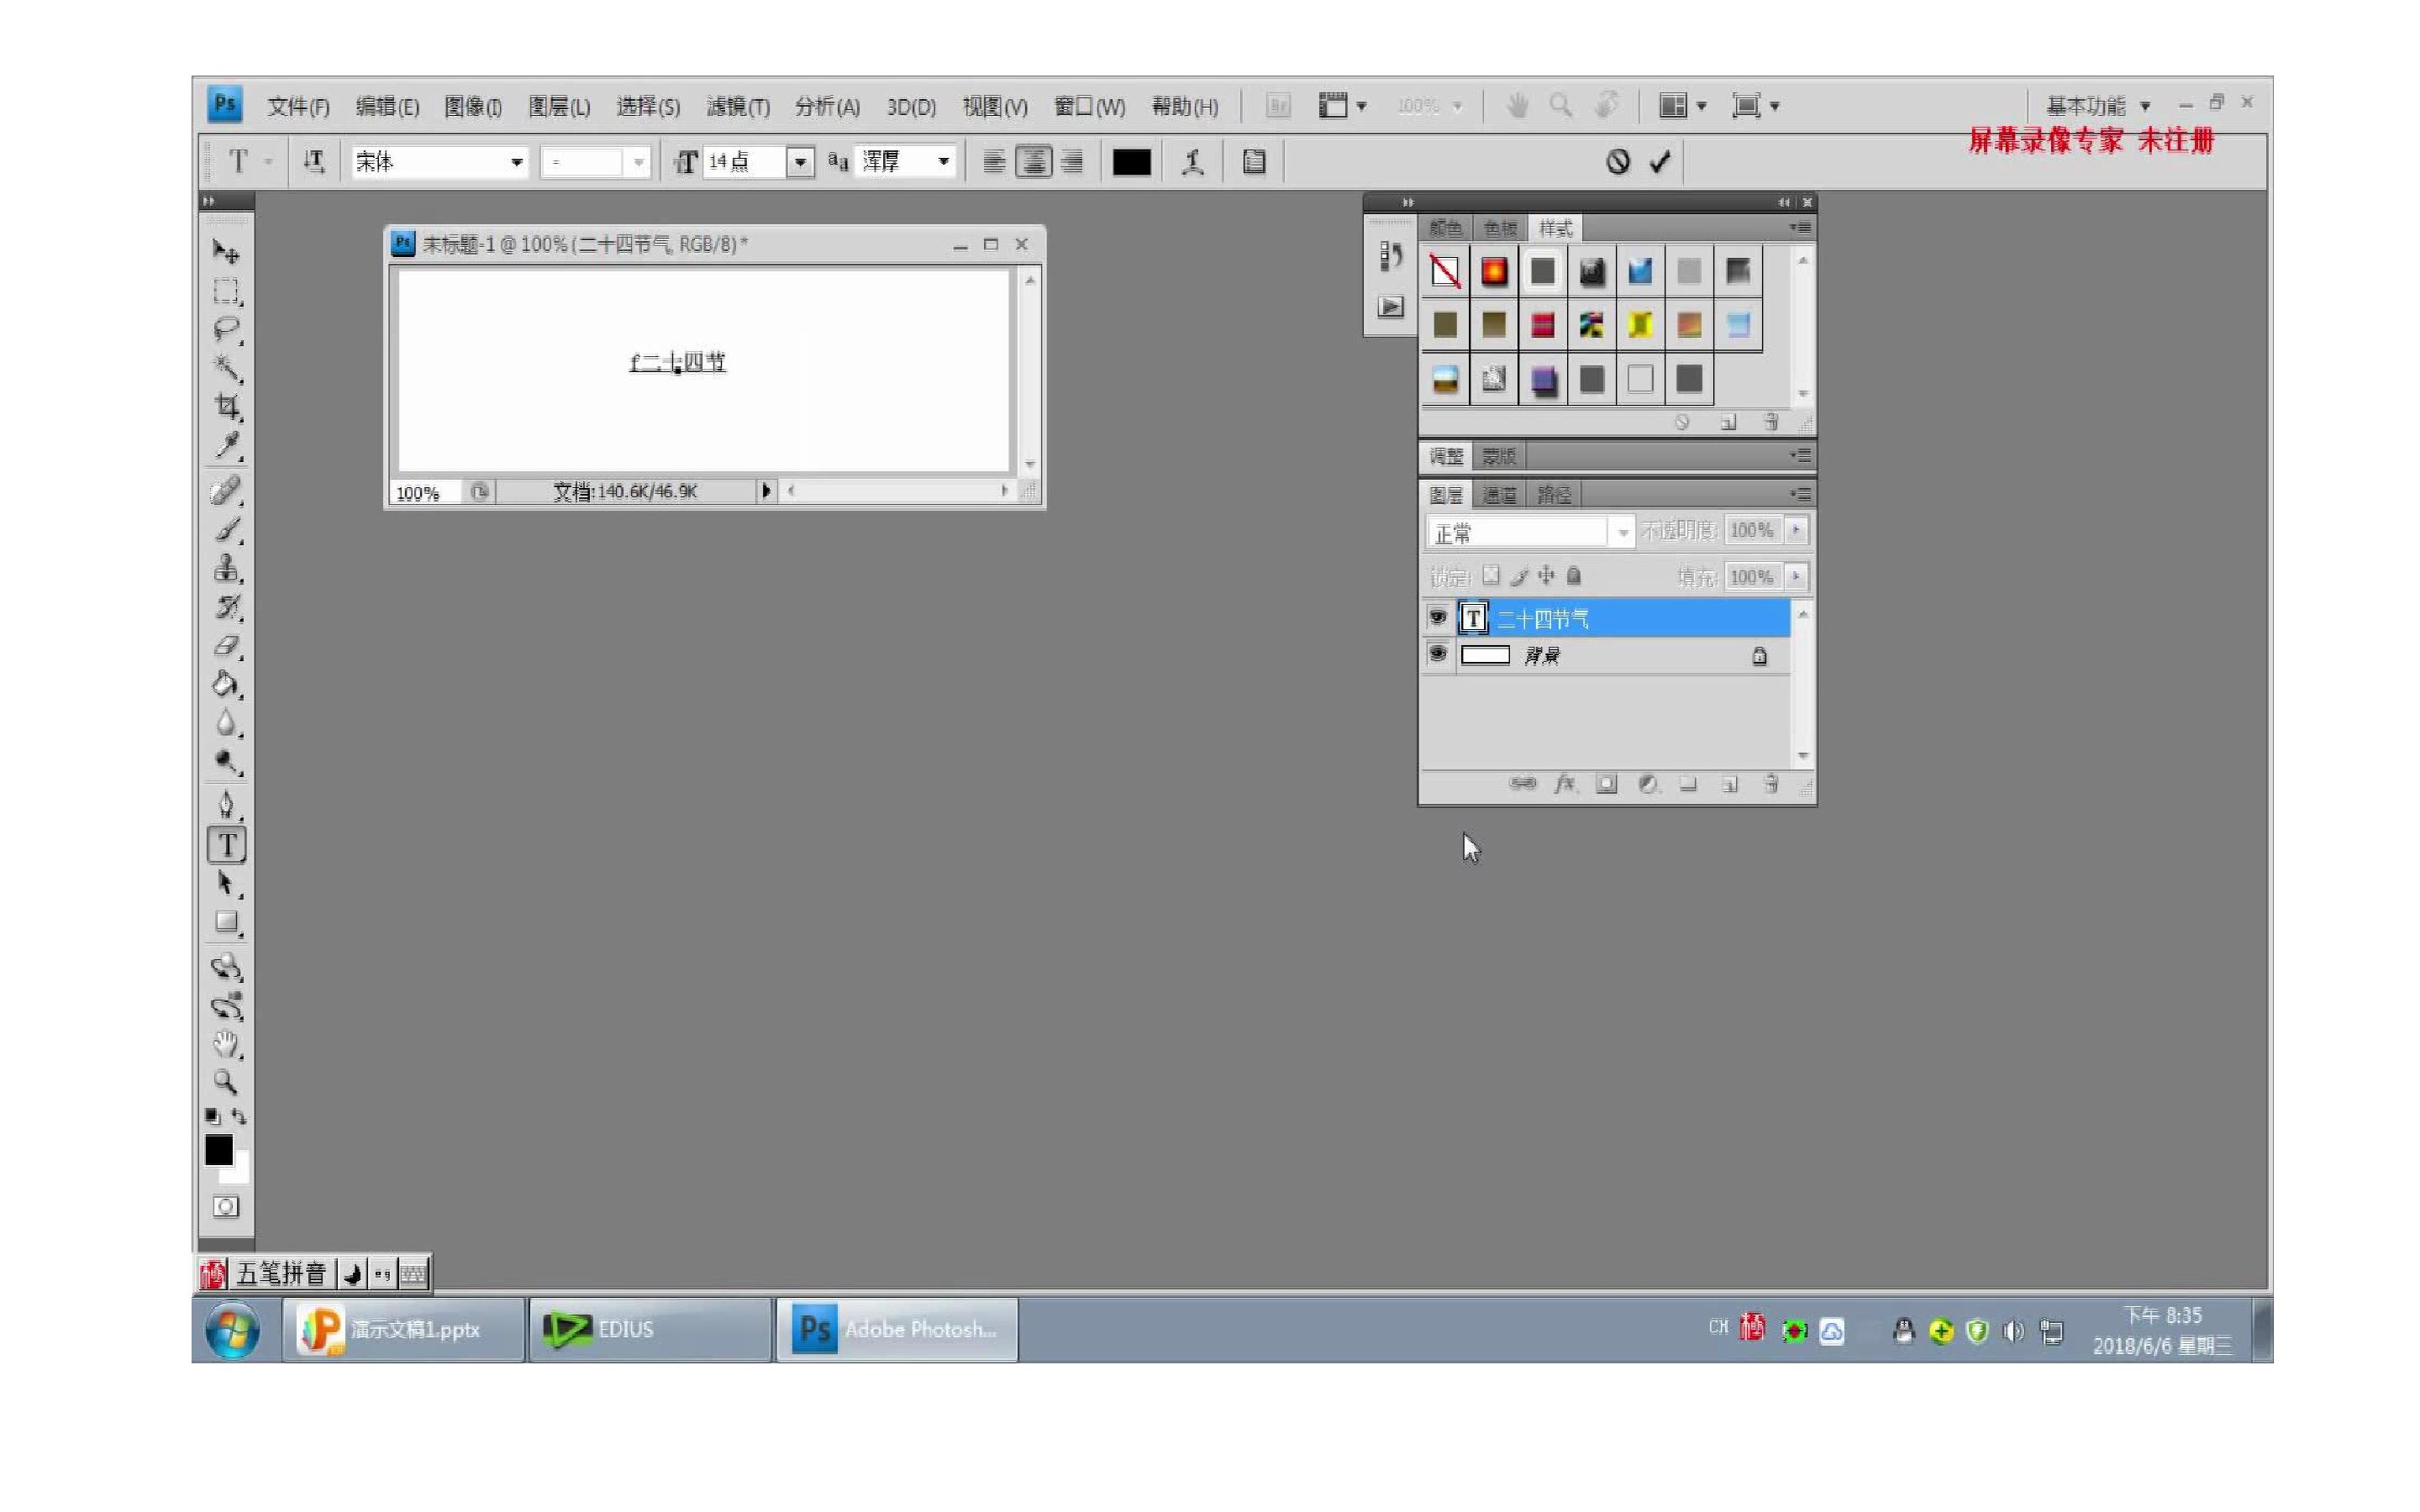Screen dimensions: 2420x1512
Task: Select the Hand tool in toolbox
Action: pyautogui.click(x=227, y=1044)
